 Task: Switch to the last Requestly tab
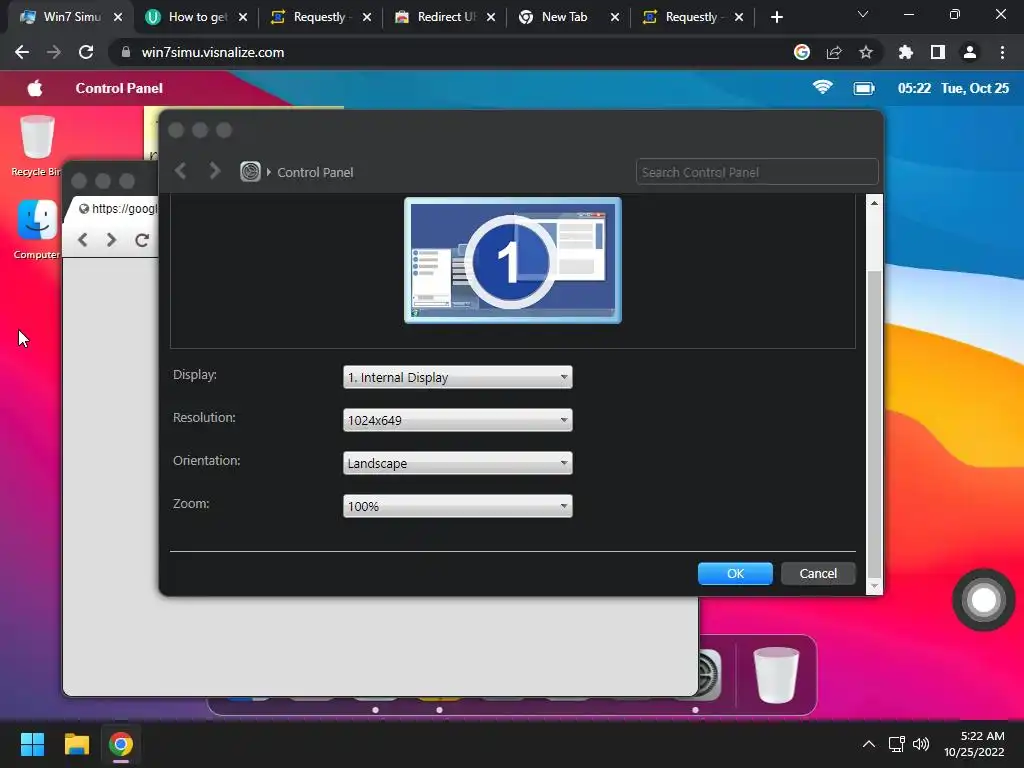click(692, 18)
